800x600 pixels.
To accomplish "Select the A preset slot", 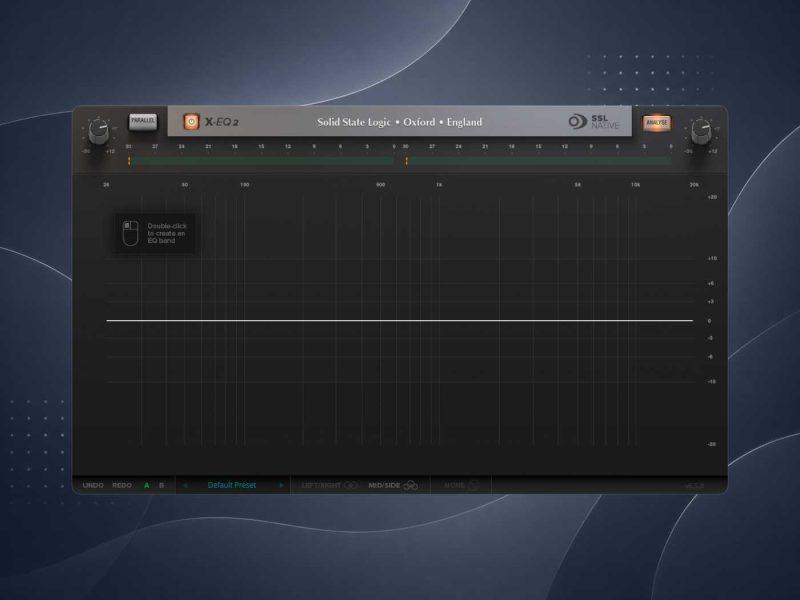I will coord(147,485).
